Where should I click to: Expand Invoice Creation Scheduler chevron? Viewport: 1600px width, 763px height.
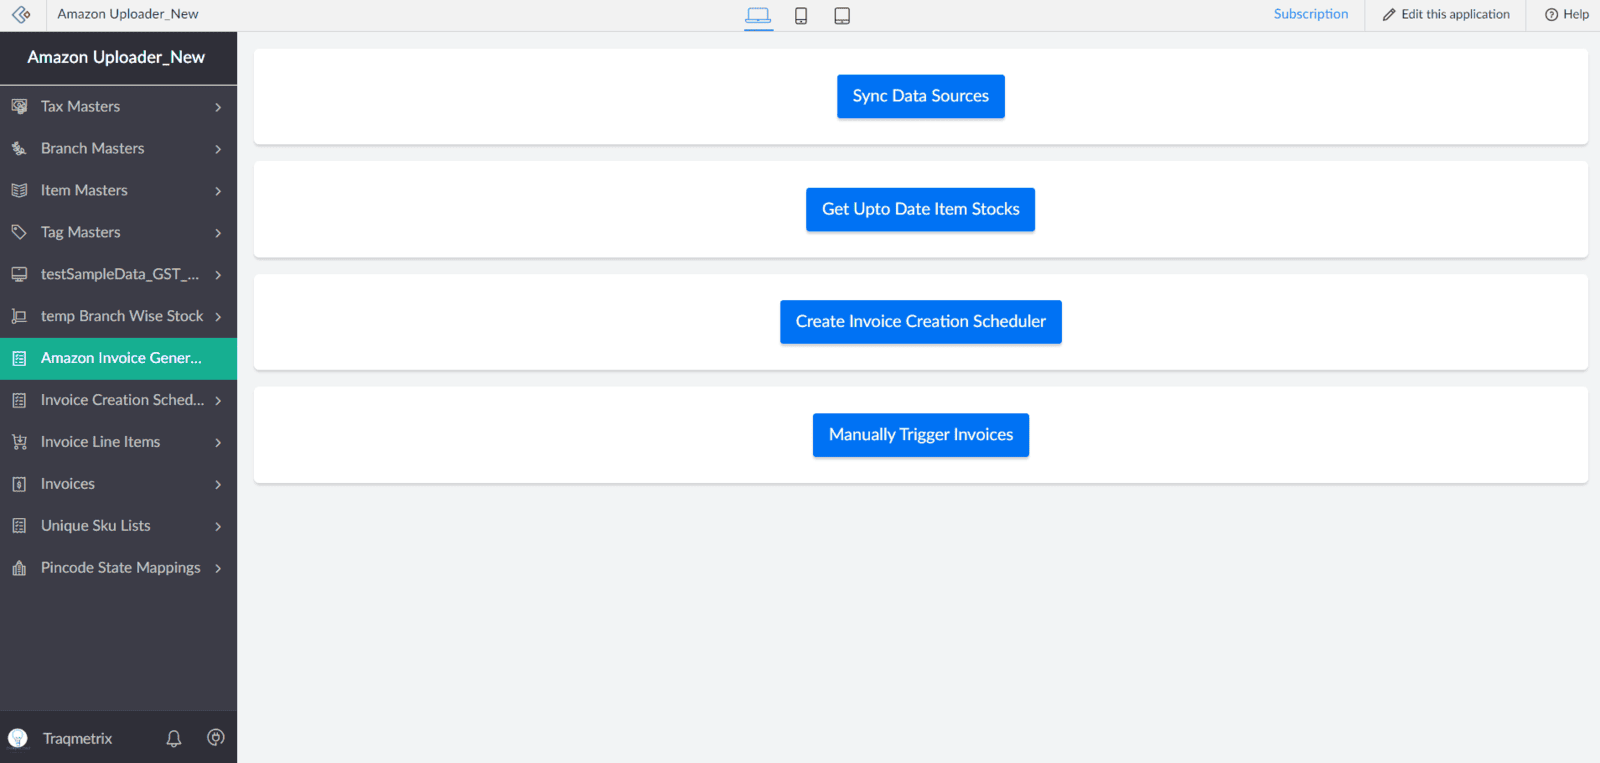point(218,401)
